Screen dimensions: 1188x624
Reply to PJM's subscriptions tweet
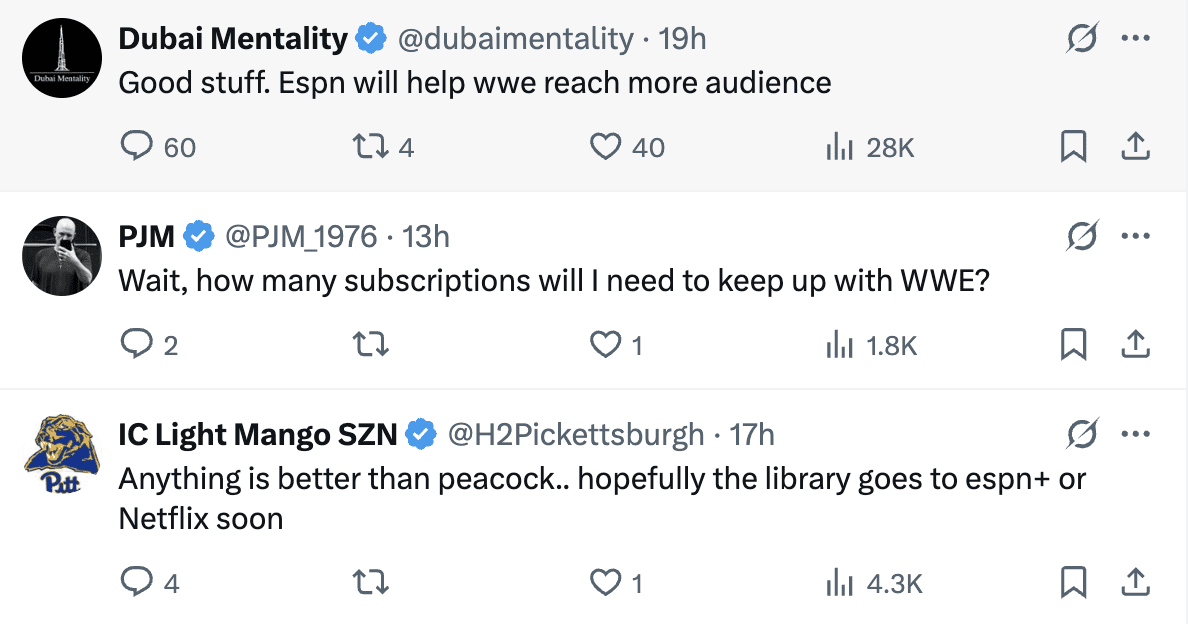click(135, 345)
